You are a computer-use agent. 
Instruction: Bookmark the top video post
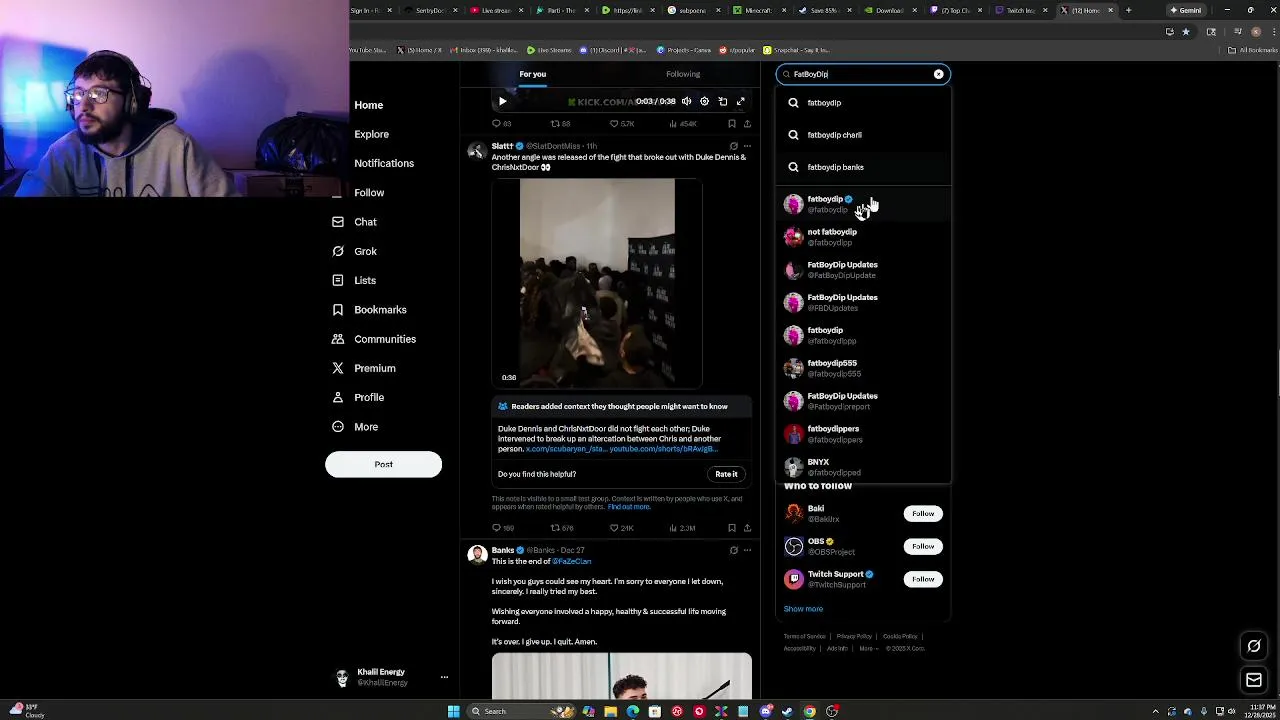(732, 124)
